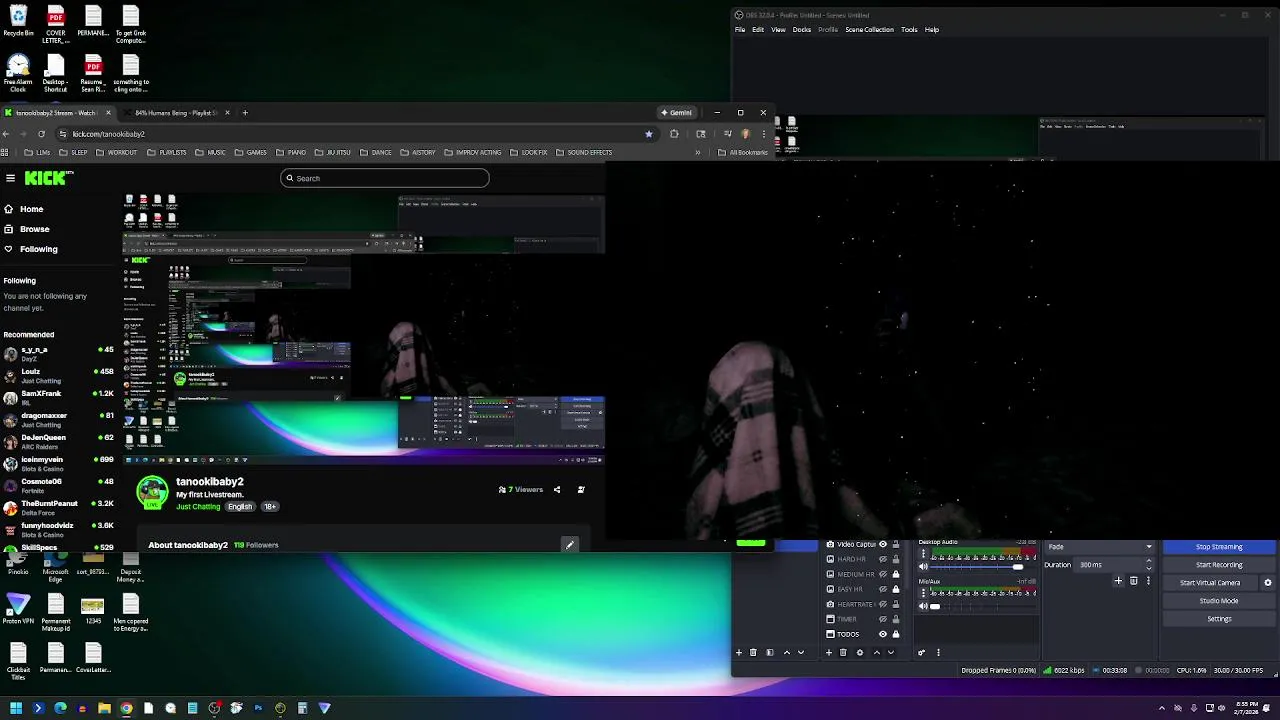The height and width of the screenshot is (720, 1280).
Task: Move source up in OBS
Action: pos(877,652)
